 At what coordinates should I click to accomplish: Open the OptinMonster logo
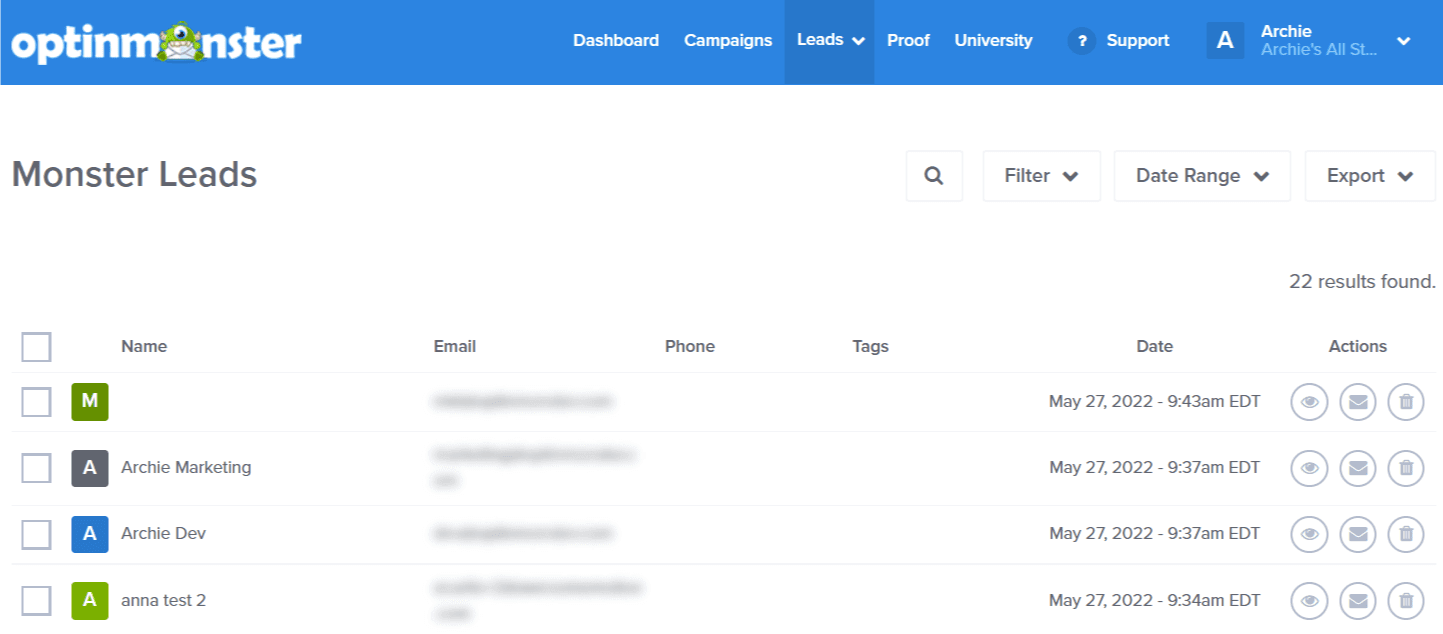click(155, 42)
